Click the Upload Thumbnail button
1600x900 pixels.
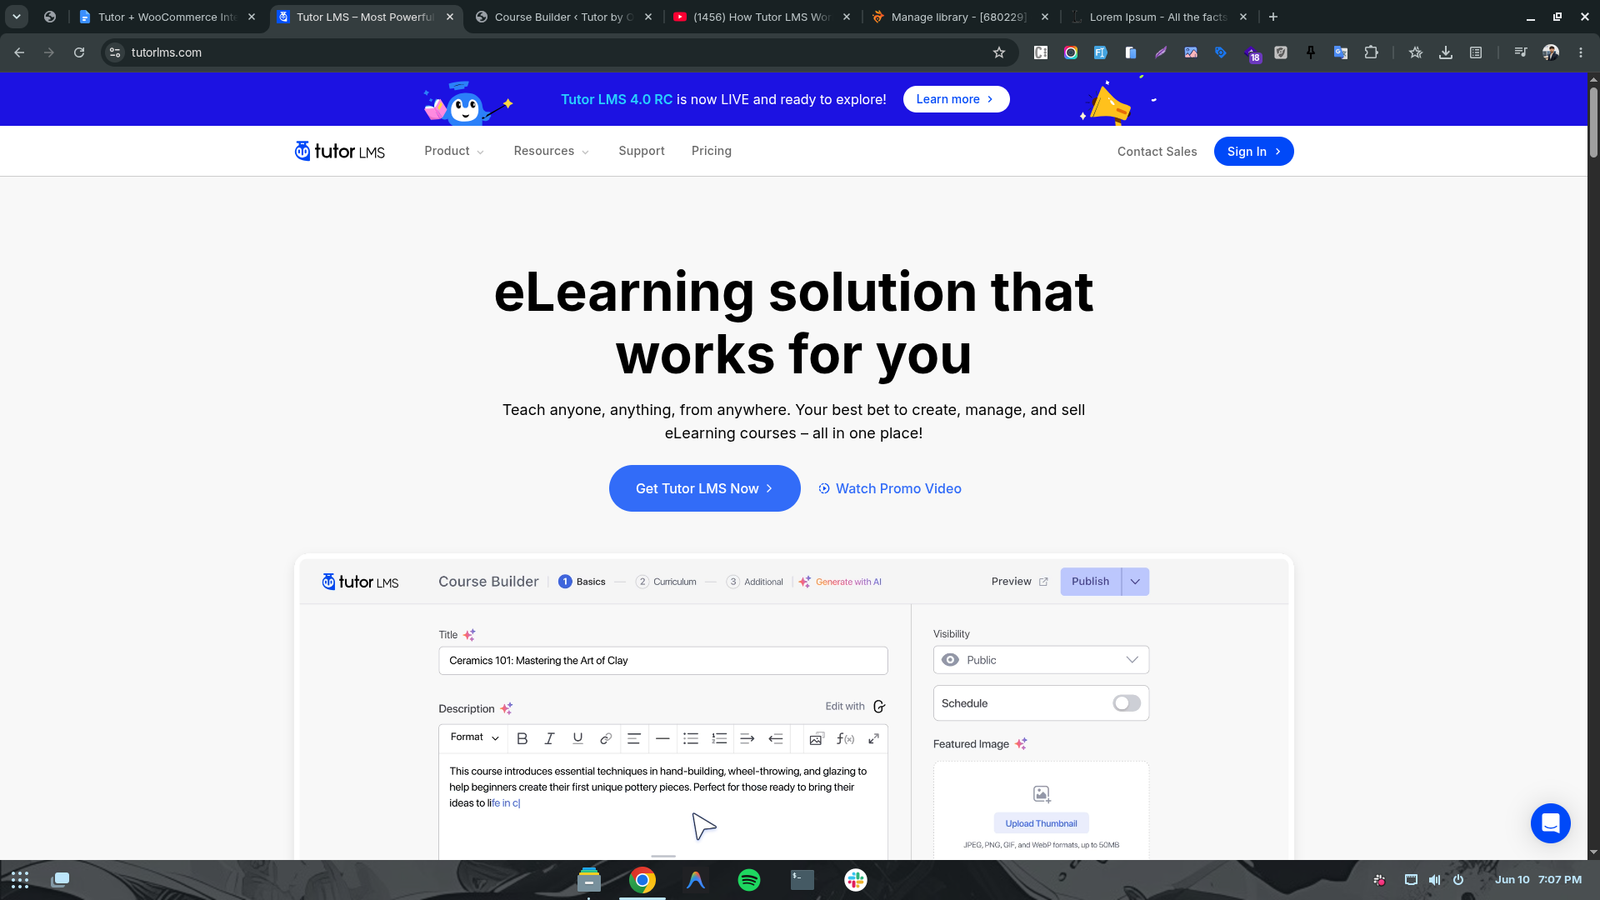click(x=1041, y=824)
